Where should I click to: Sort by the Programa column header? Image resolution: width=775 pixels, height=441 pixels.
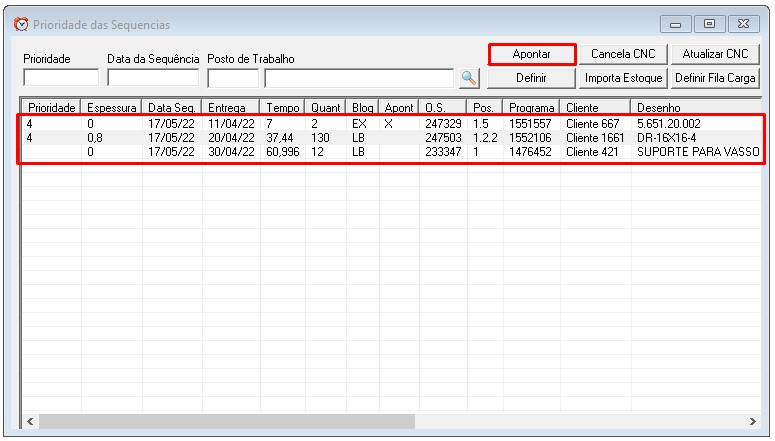coord(532,107)
